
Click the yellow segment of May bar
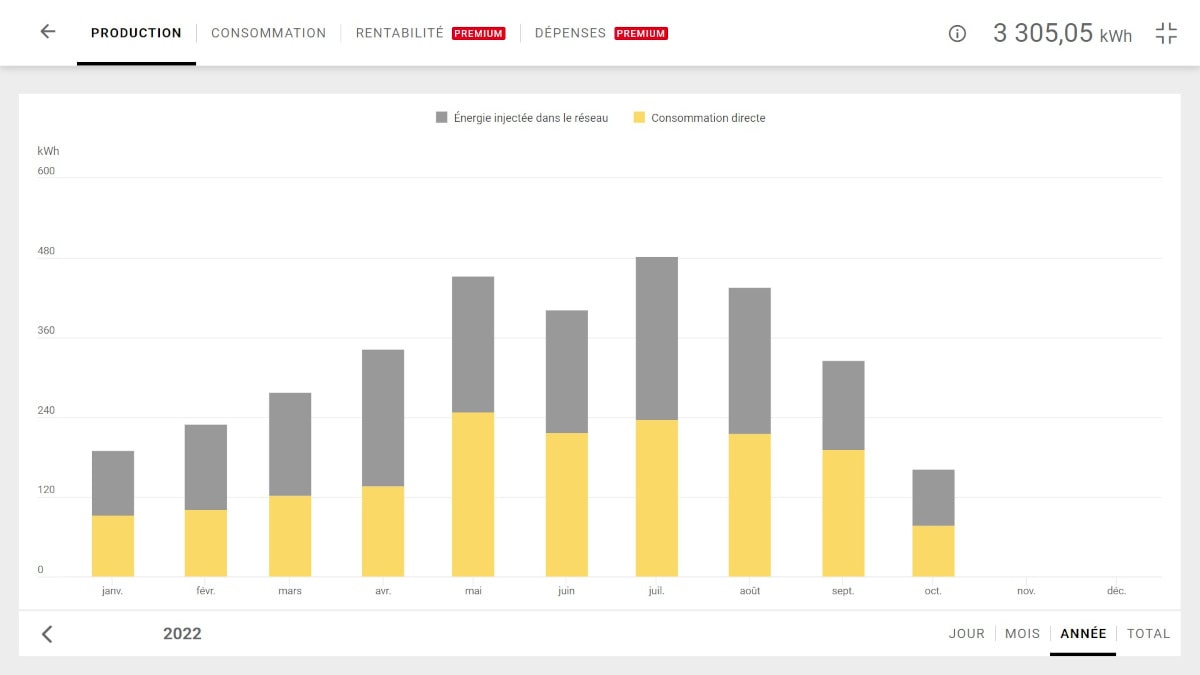(473, 494)
